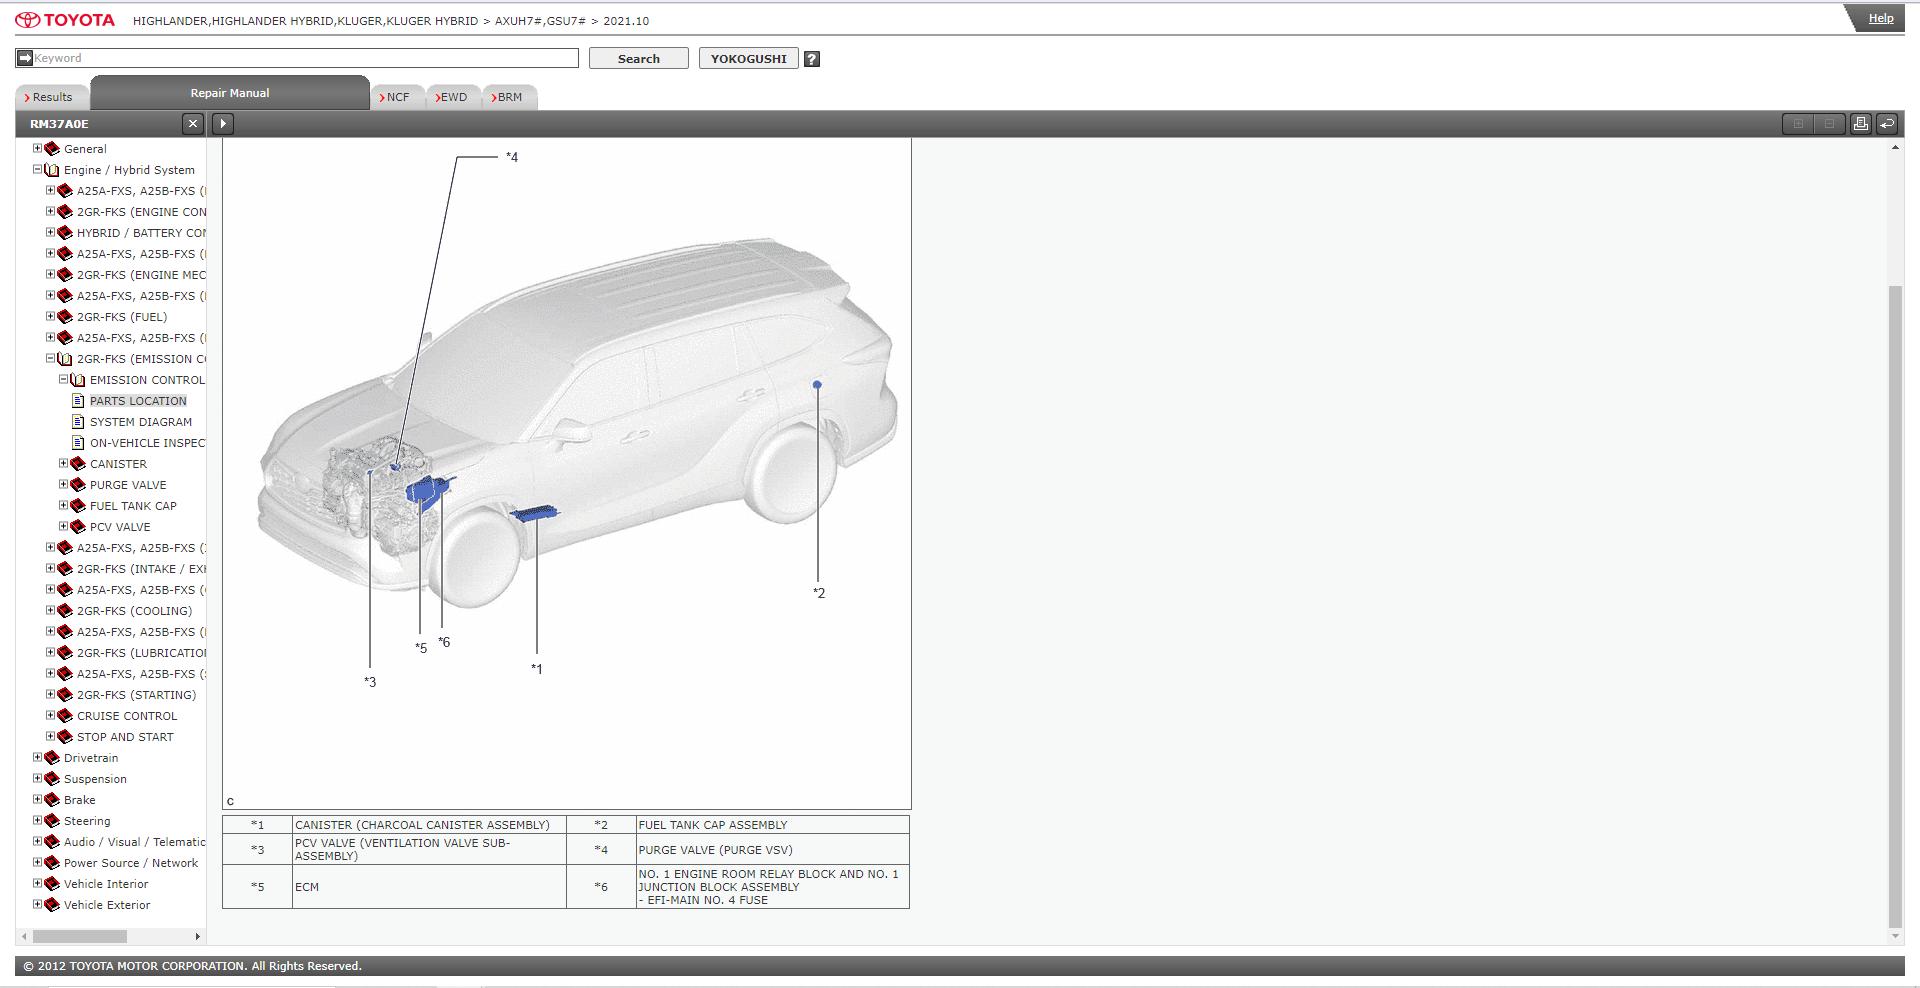
Task: Click the YOKOGUSHI button
Action: [x=748, y=59]
